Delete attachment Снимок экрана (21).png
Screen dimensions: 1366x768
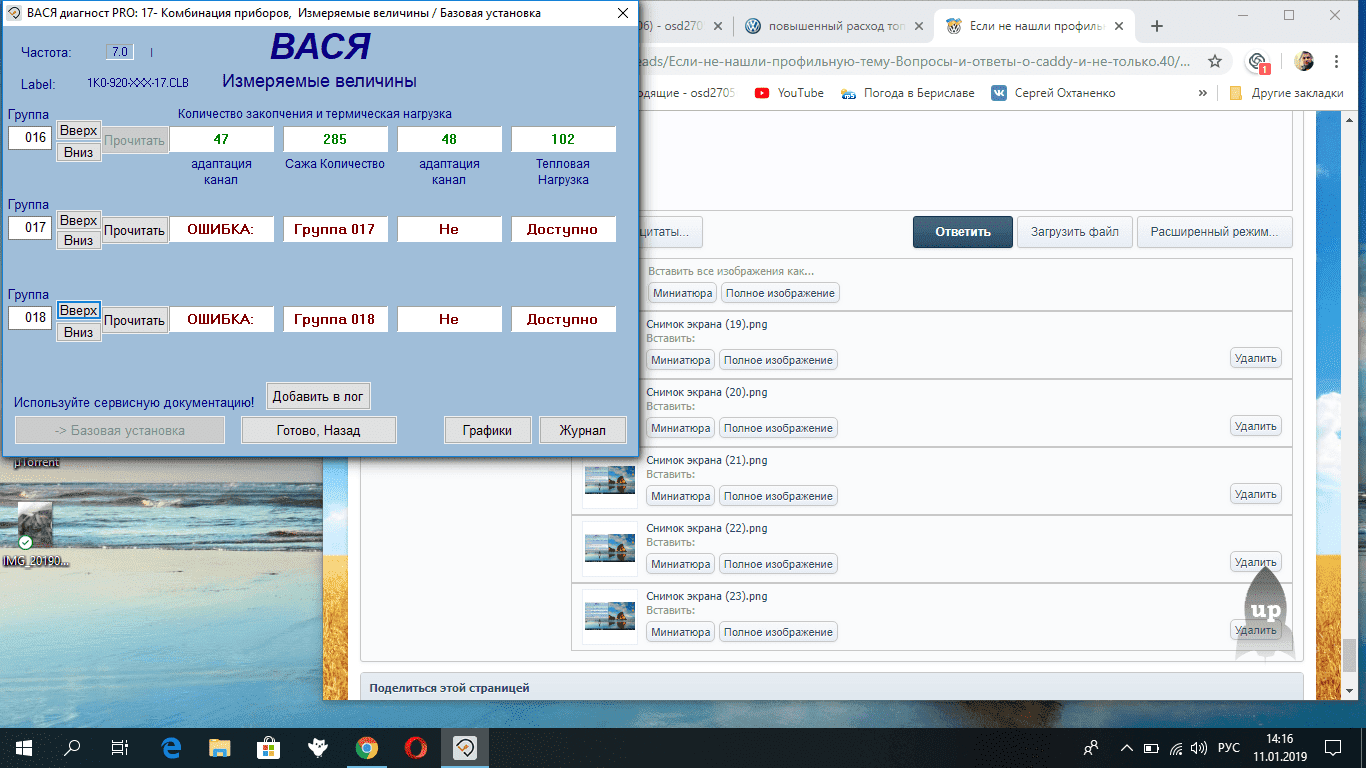pyautogui.click(x=1255, y=494)
